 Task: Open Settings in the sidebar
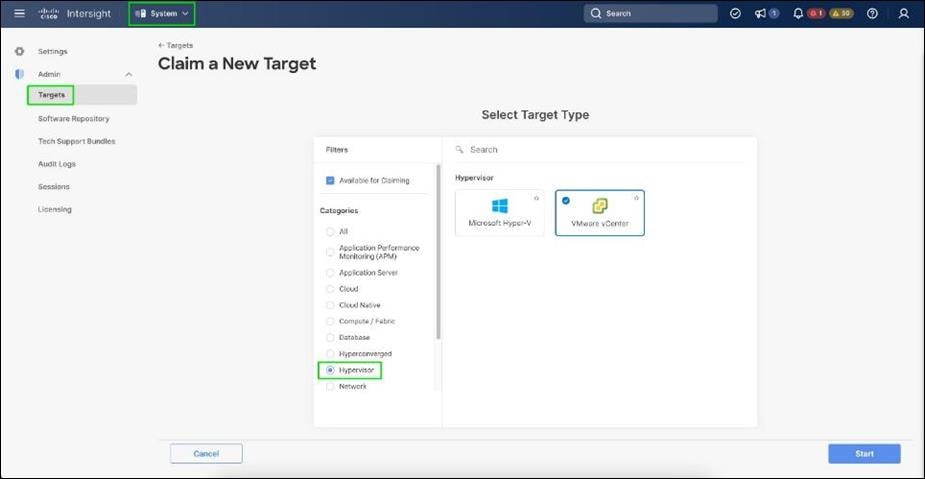pyautogui.click(x=53, y=51)
